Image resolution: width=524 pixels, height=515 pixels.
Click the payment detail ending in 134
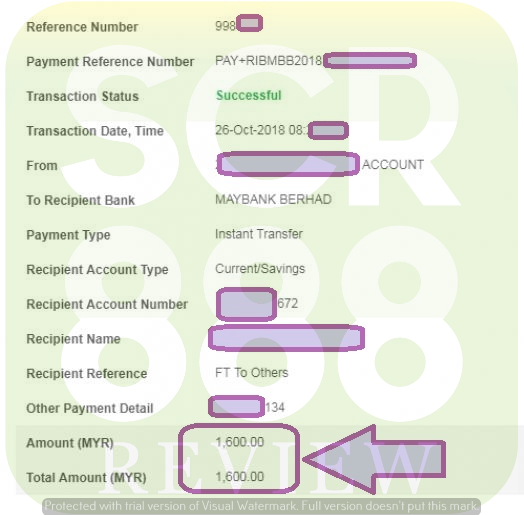click(247, 407)
